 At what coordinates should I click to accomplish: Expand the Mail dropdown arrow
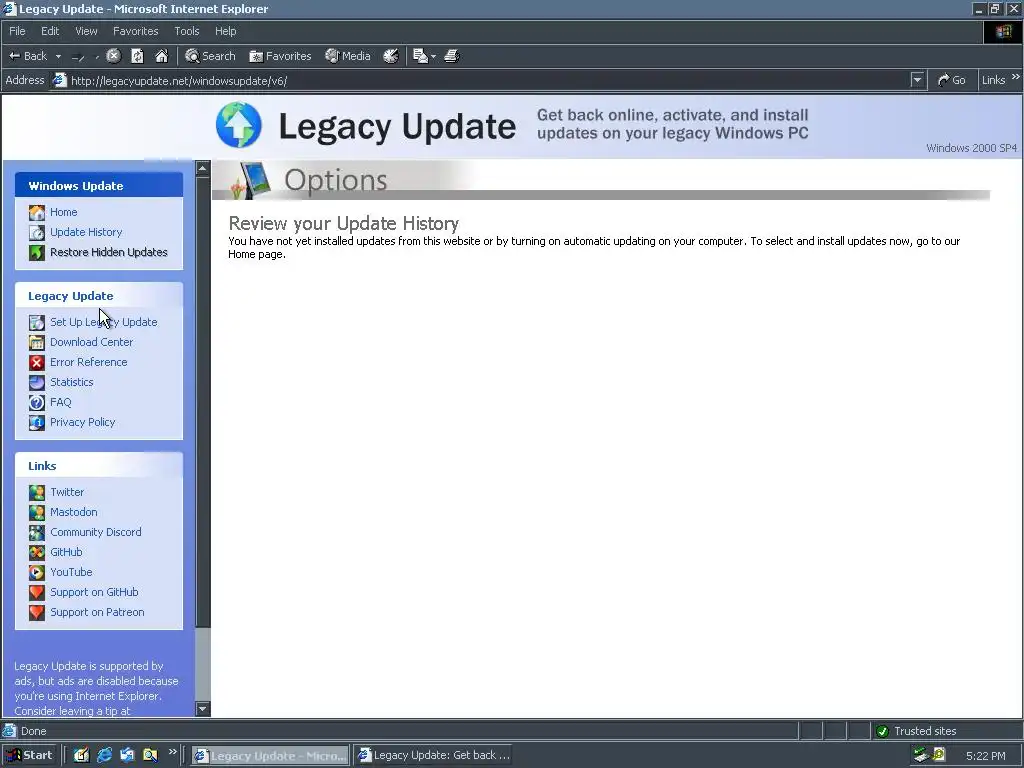point(433,57)
